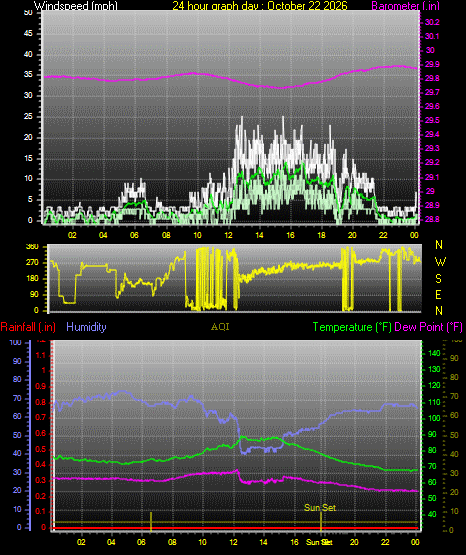Click the 04 hour label under the bottom chart
Image resolution: width=466 pixels, height=555 pixels.
point(111,542)
